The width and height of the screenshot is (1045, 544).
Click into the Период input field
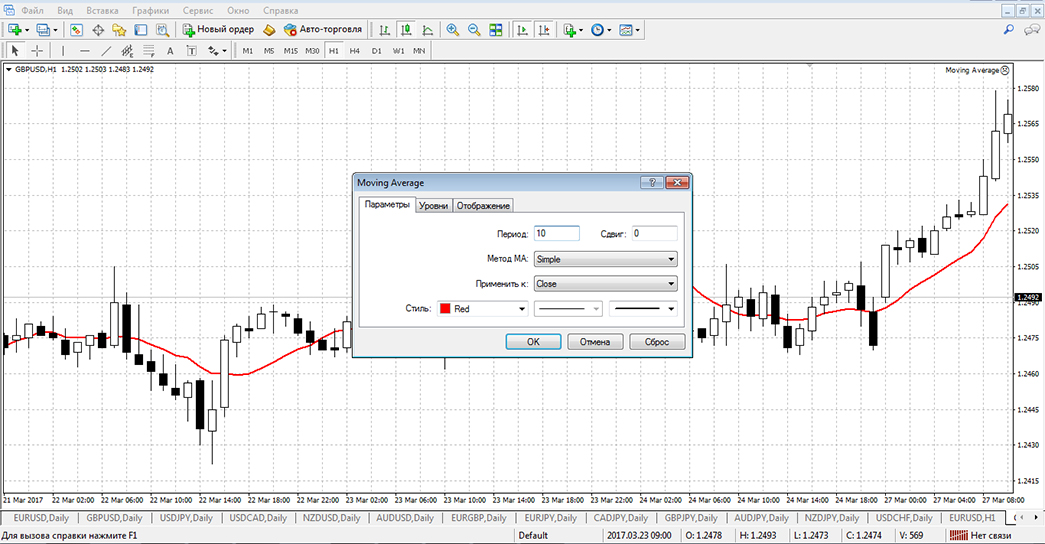(556, 233)
